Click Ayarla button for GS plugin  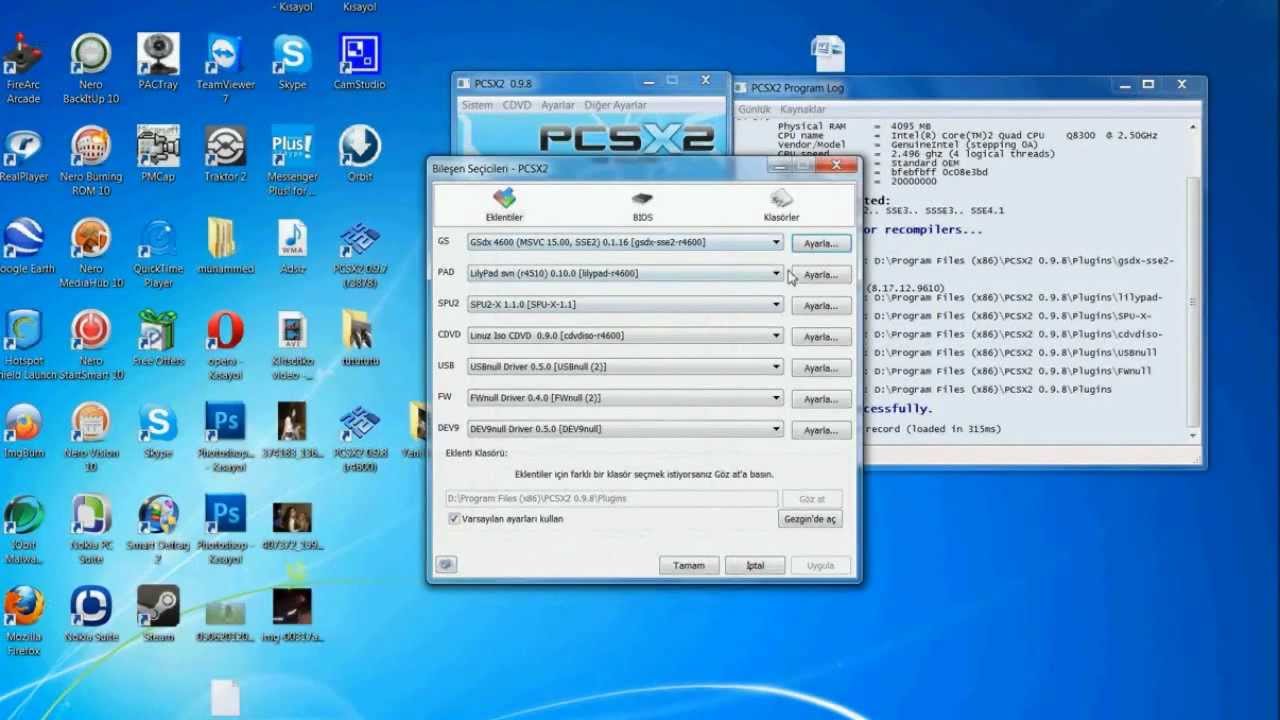click(x=821, y=243)
